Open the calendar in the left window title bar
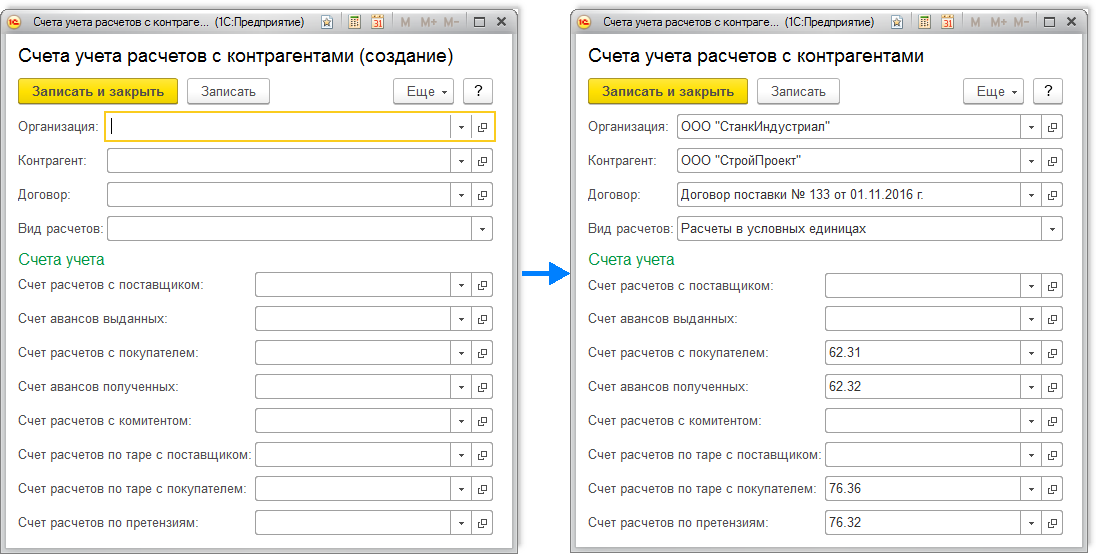The height and width of the screenshot is (554, 1096). point(378,21)
